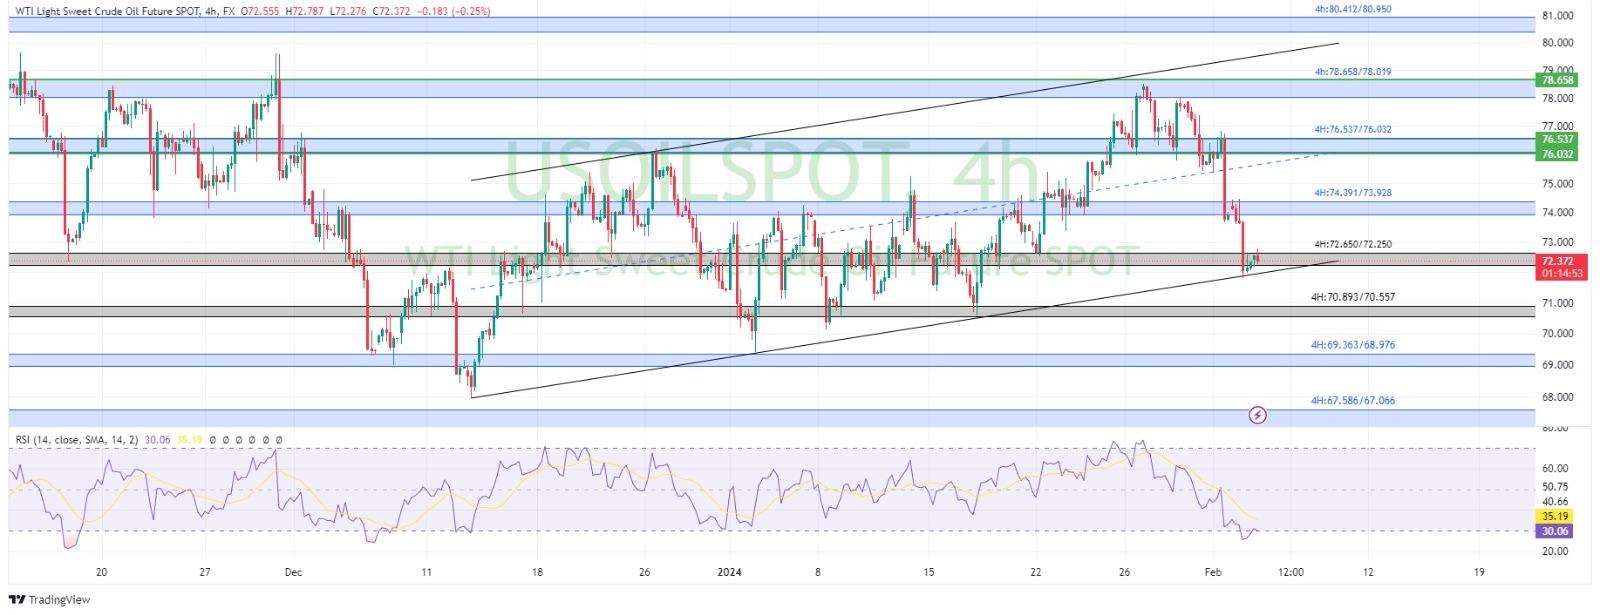The height and width of the screenshot is (615, 1600).
Task: Click the red 72.372 current price label
Action: click(1558, 261)
